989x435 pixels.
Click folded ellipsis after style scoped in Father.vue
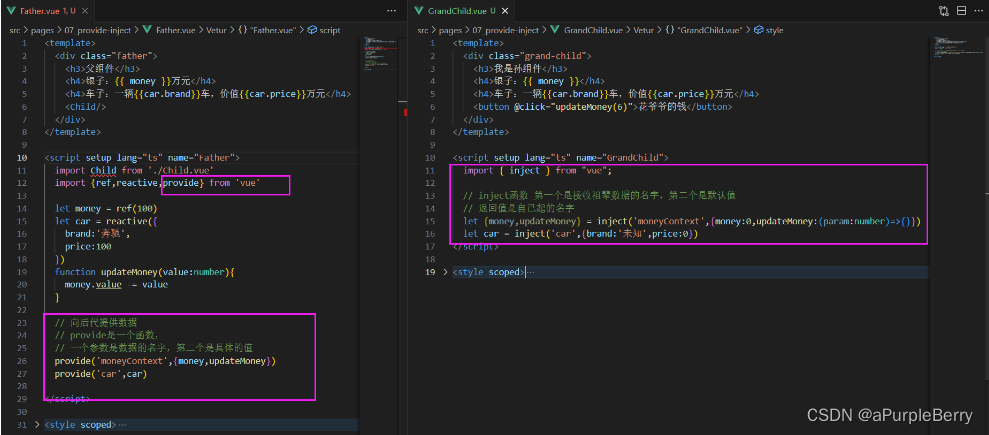[x=122, y=425]
